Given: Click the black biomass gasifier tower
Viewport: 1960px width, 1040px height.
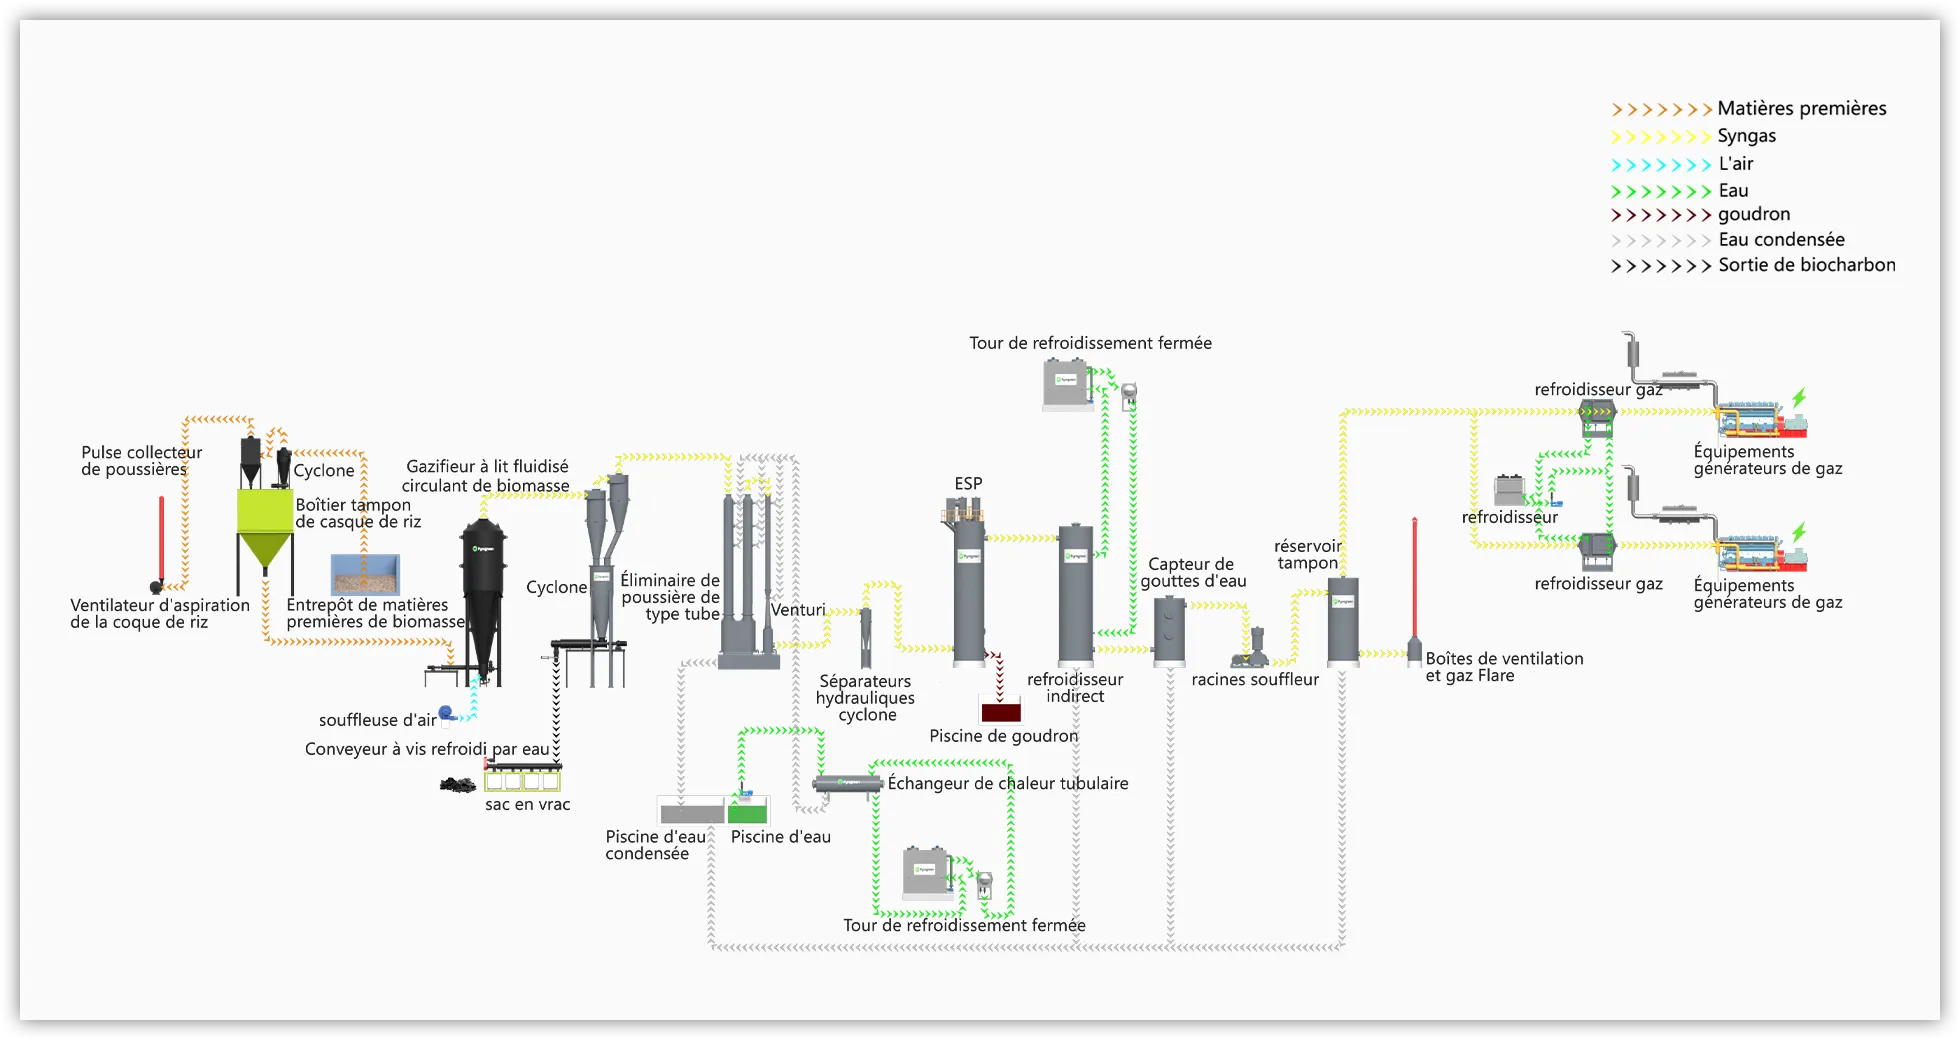Looking at the screenshot, I should click(x=483, y=600).
